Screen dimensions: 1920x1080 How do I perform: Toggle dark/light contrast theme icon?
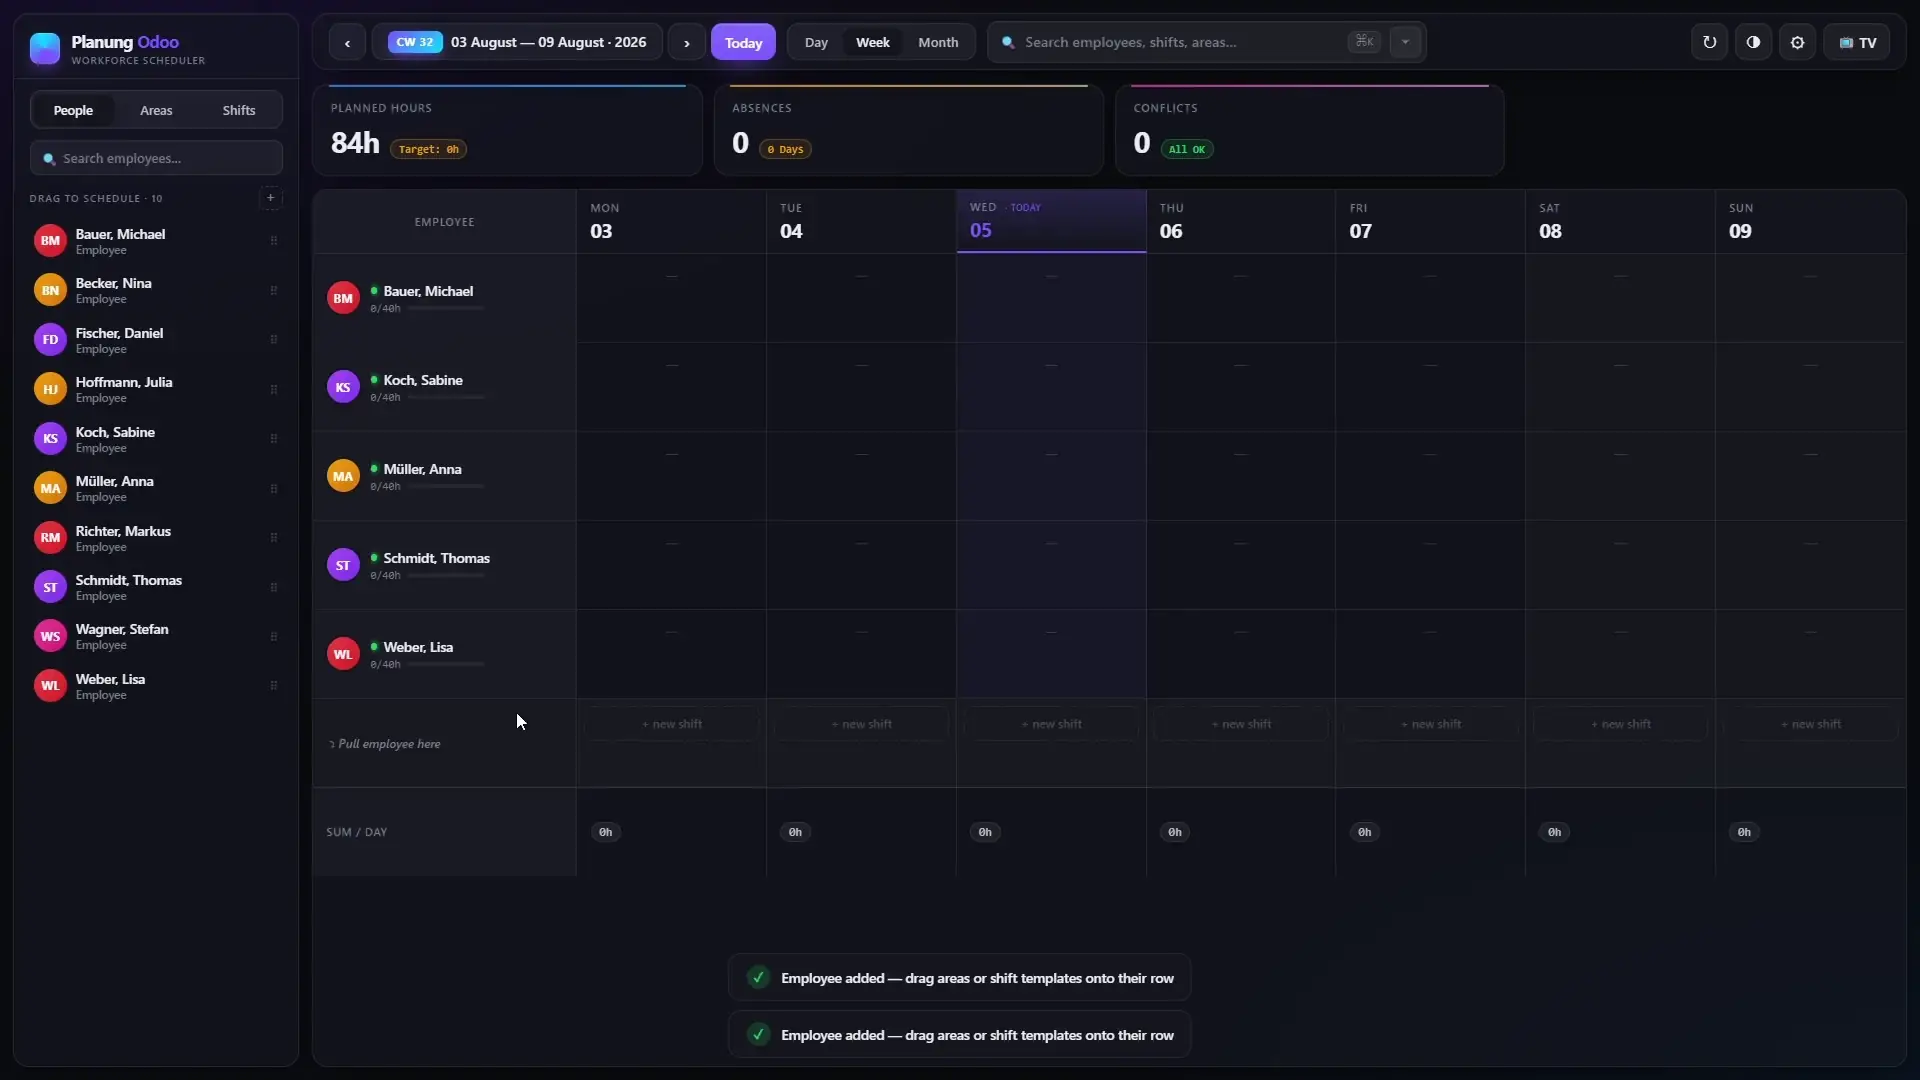tap(1753, 42)
